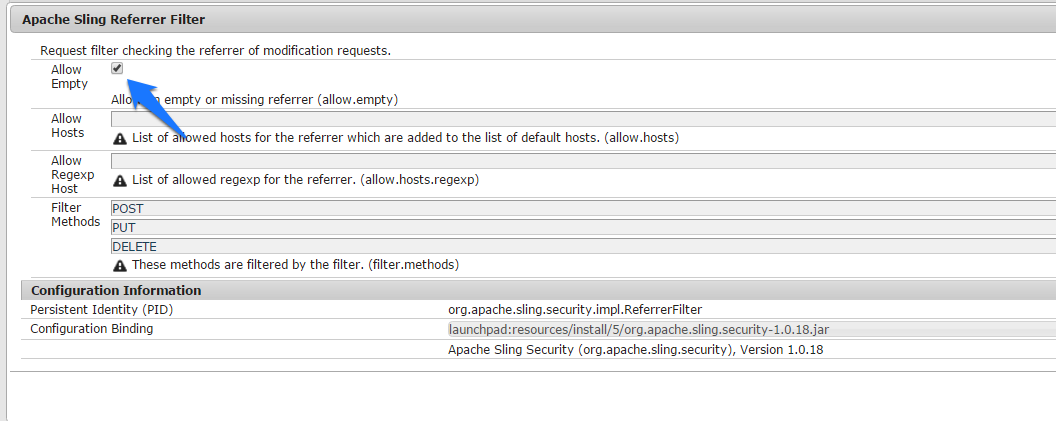Click the Allow Empty label
This screenshot has width=1056, height=421.
pos(69,77)
